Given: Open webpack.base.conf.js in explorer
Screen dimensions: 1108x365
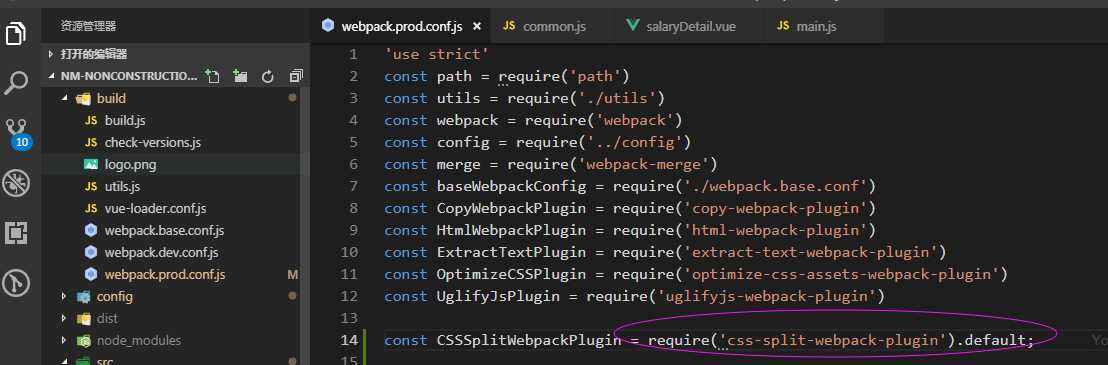Looking at the screenshot, I should 164,230.
